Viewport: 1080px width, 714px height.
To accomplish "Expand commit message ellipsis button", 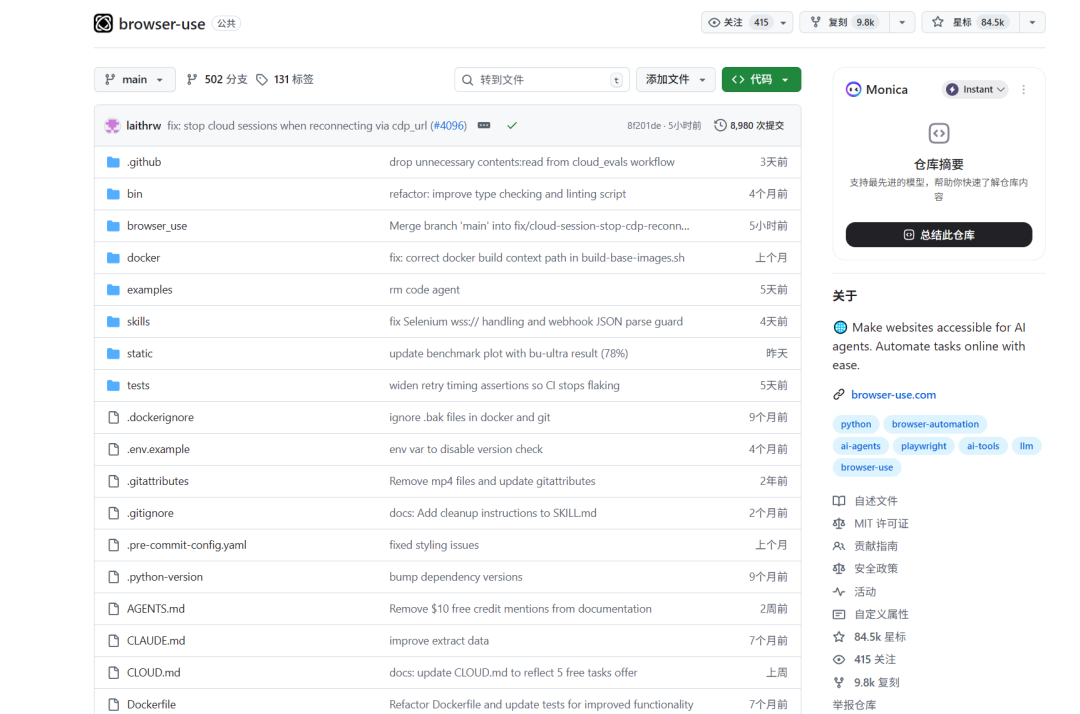I will (x=484, y=126).
